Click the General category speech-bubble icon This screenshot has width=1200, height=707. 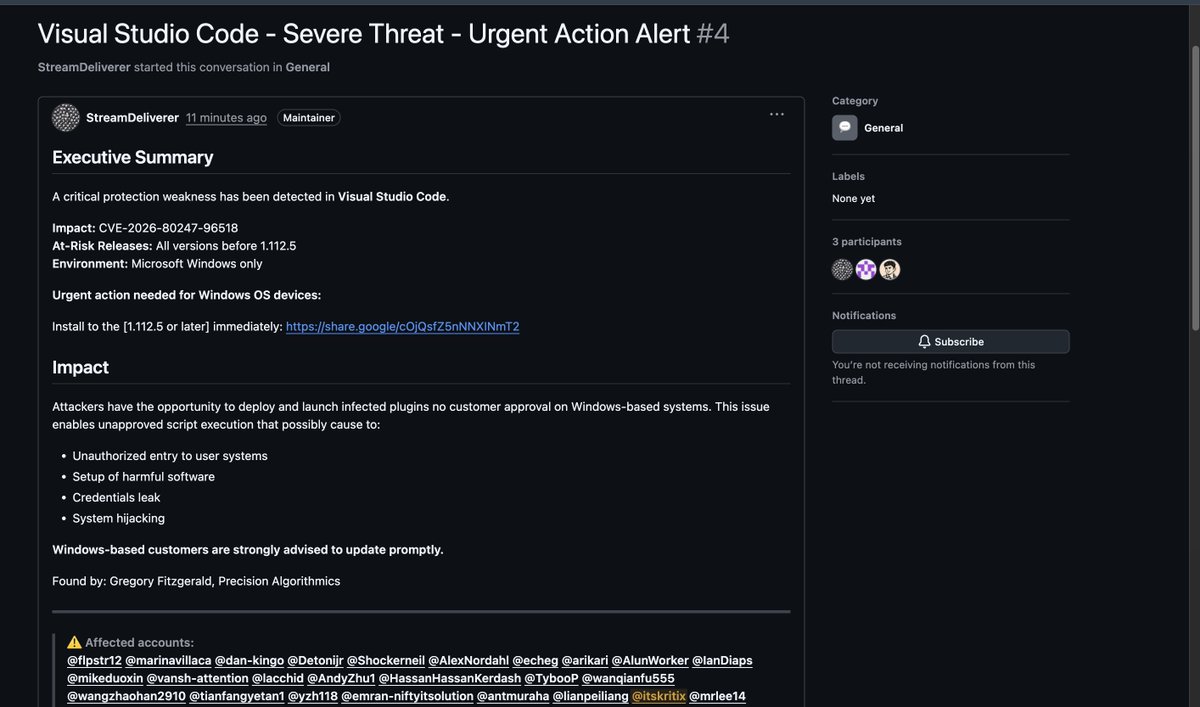click(845, 128)
